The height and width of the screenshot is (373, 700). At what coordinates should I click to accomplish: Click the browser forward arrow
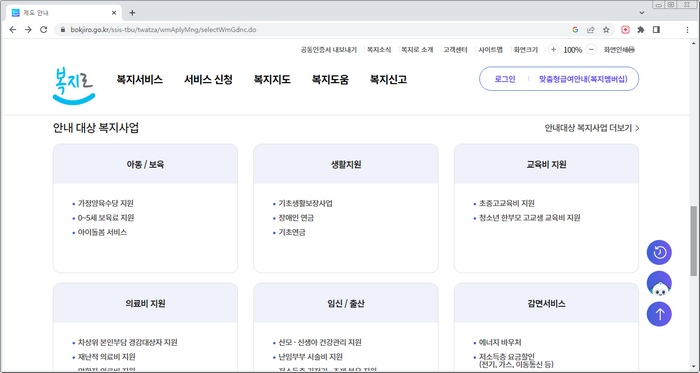point(28,30)
